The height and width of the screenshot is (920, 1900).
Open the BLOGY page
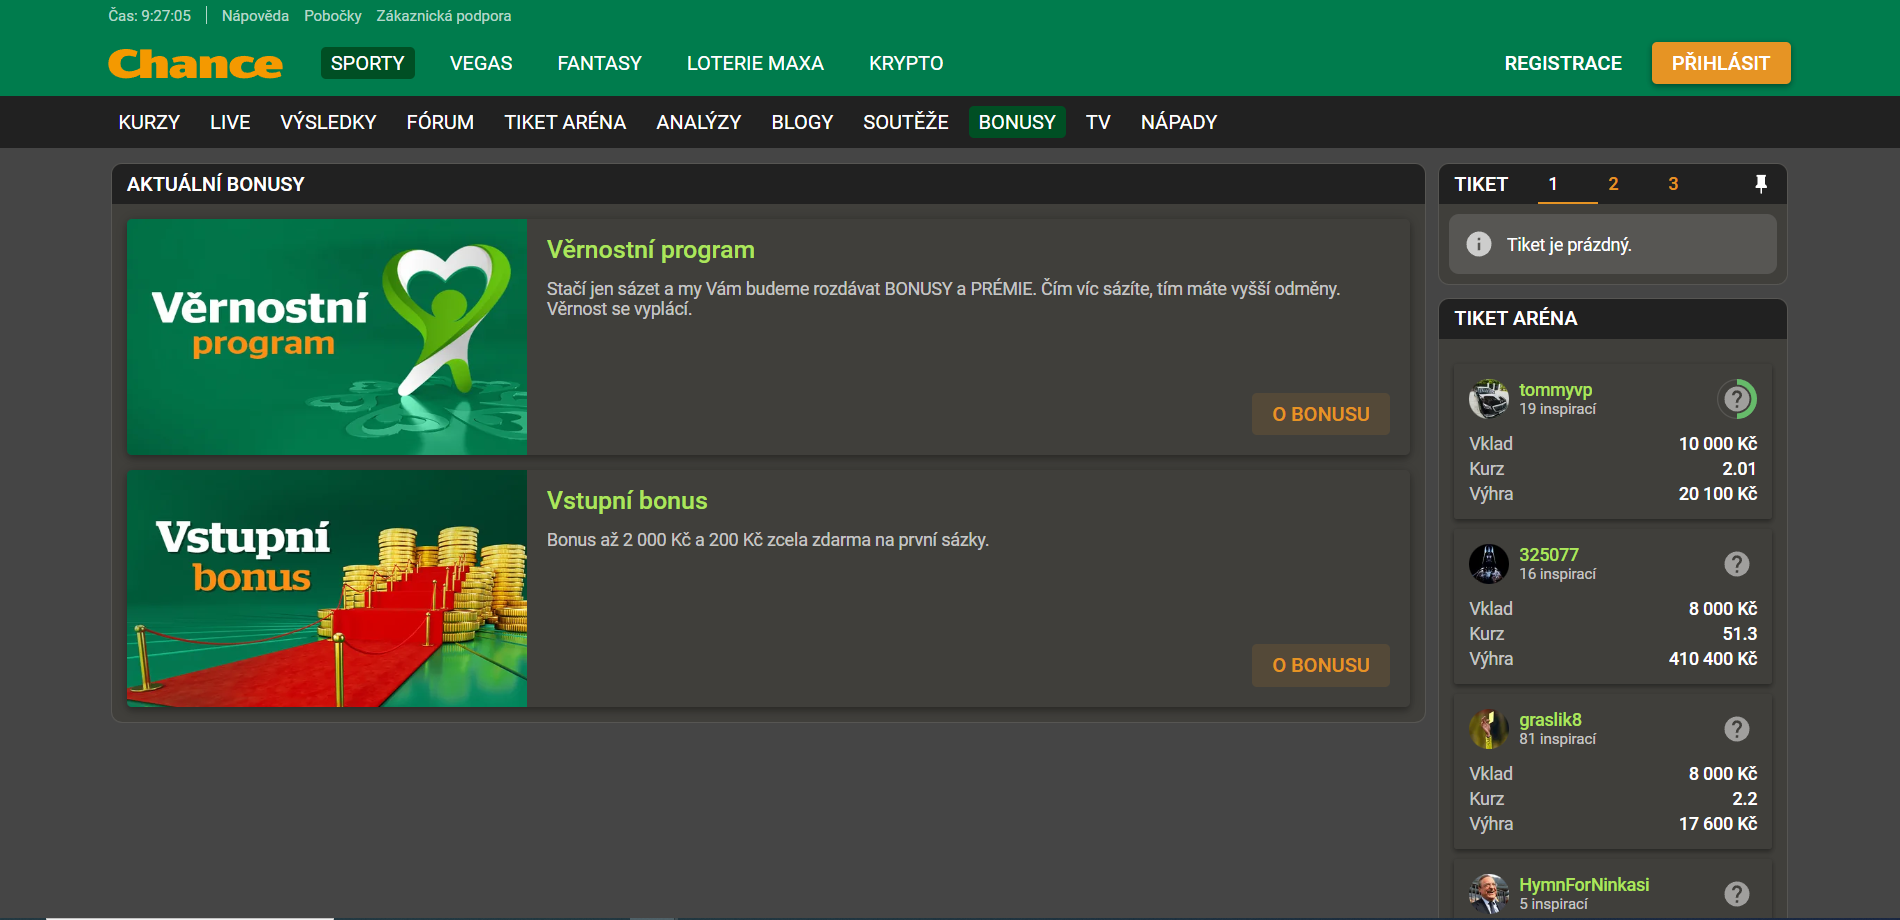pyautogui.click(x=802, y=122)
